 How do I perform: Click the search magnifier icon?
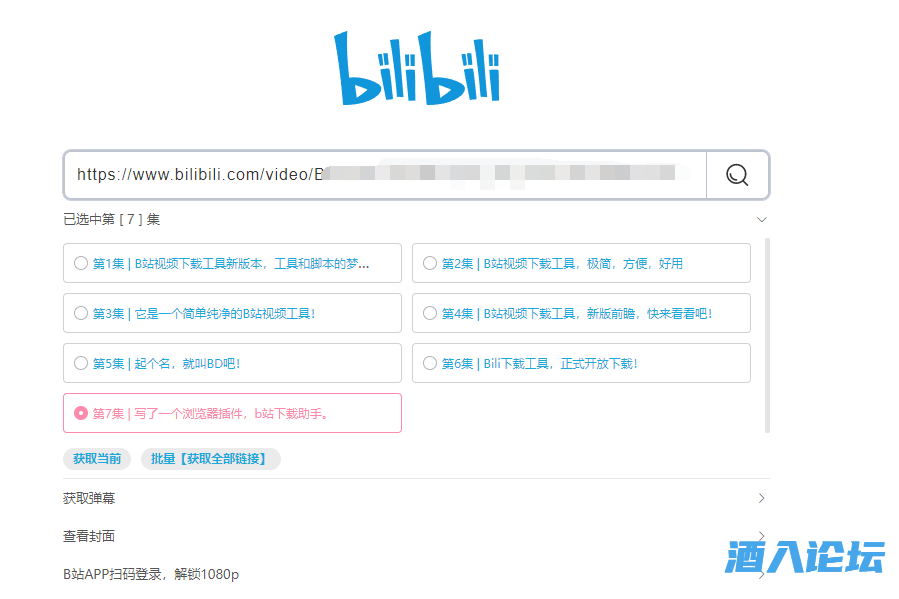[x=737, y=175]
